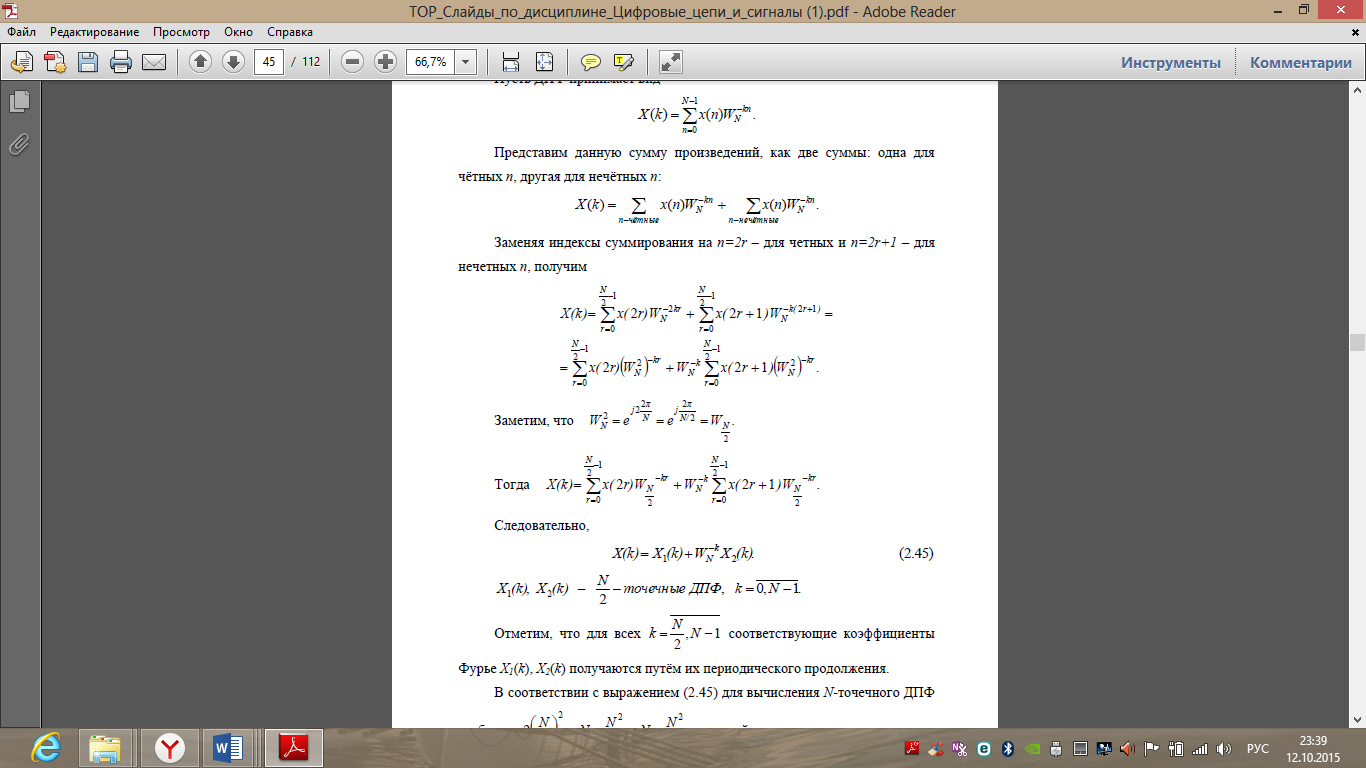Open the Инструменты panel
The image size is (1366, 768).
(x=1171, y=62)
